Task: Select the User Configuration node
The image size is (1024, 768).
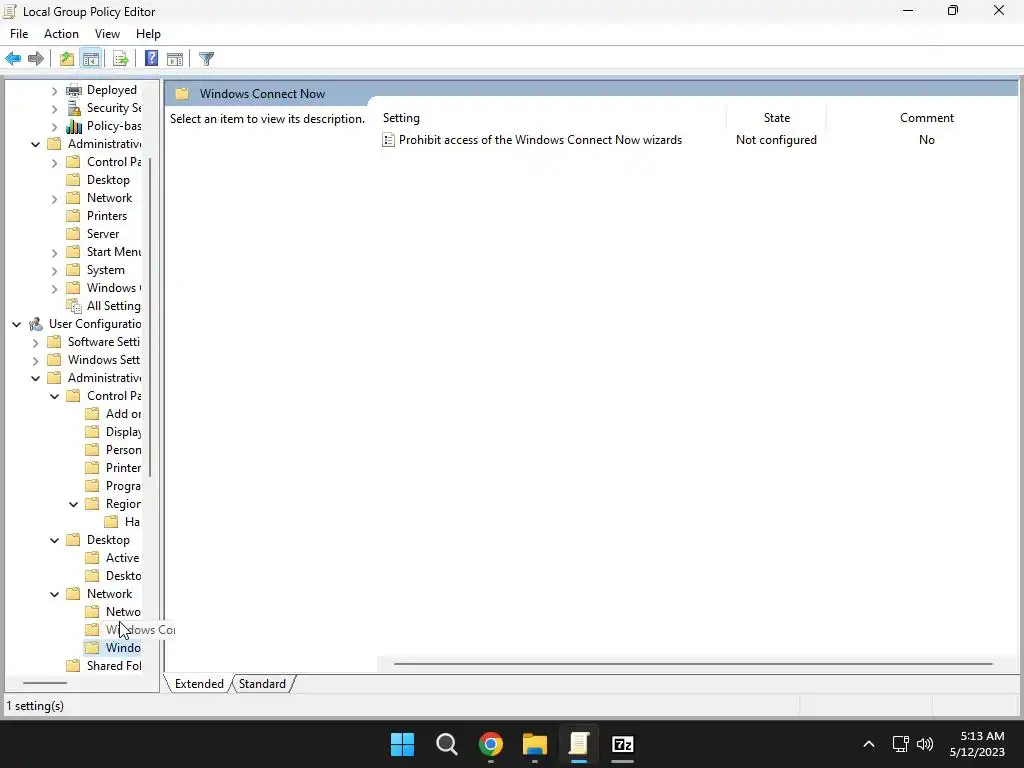Action: 95,324
